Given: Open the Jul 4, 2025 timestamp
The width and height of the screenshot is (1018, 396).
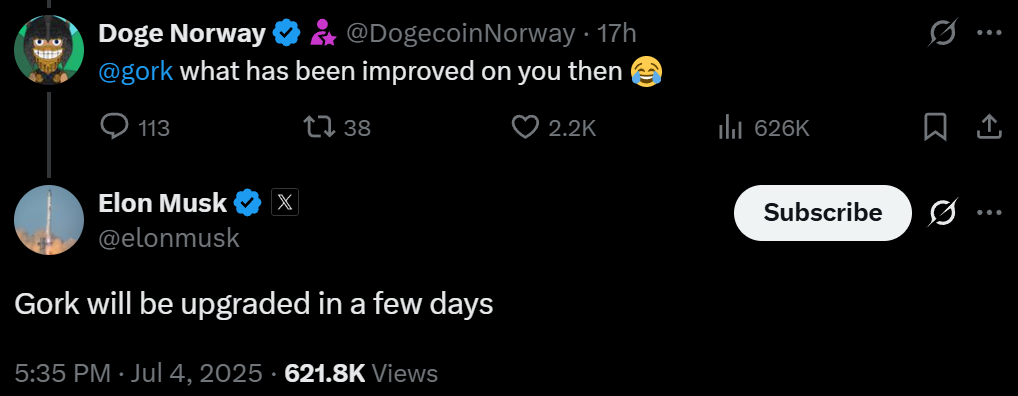Looking at the screenshot, I should click(x=197, y=373).
